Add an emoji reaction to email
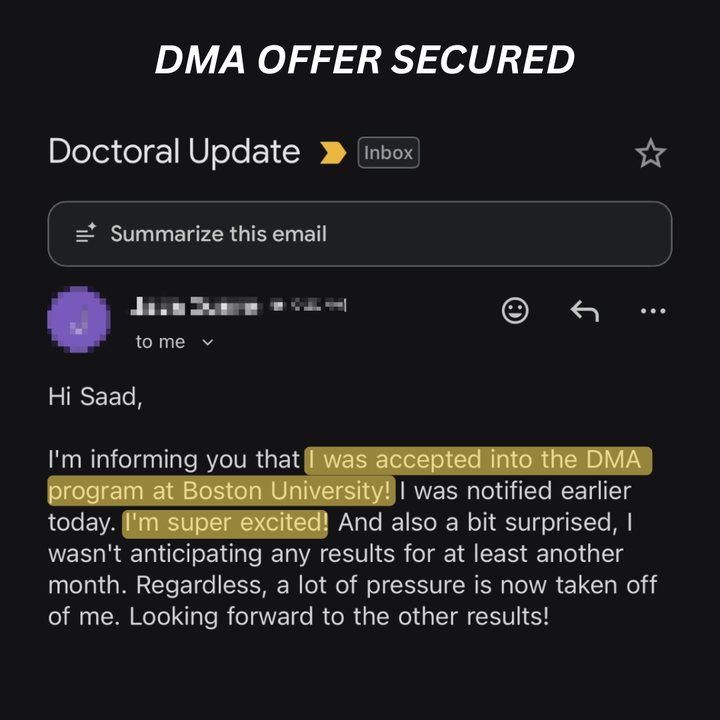The height and width of the screenshot is (720, 720). coord(515,311)
